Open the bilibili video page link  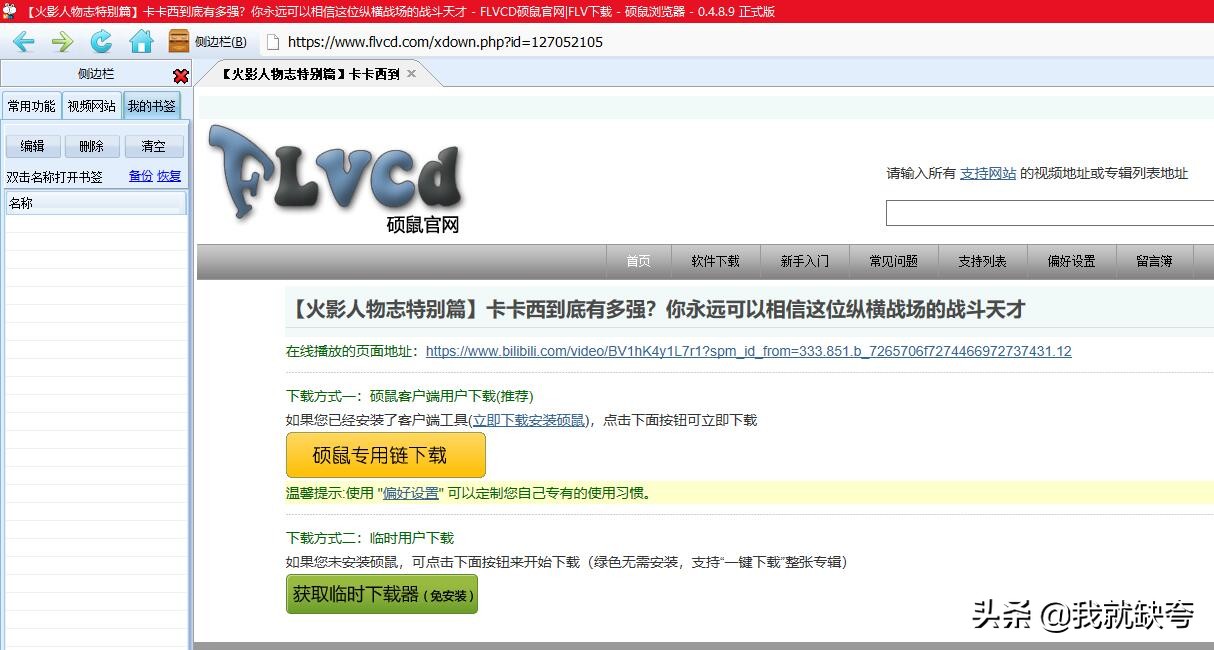click(749, 351)
